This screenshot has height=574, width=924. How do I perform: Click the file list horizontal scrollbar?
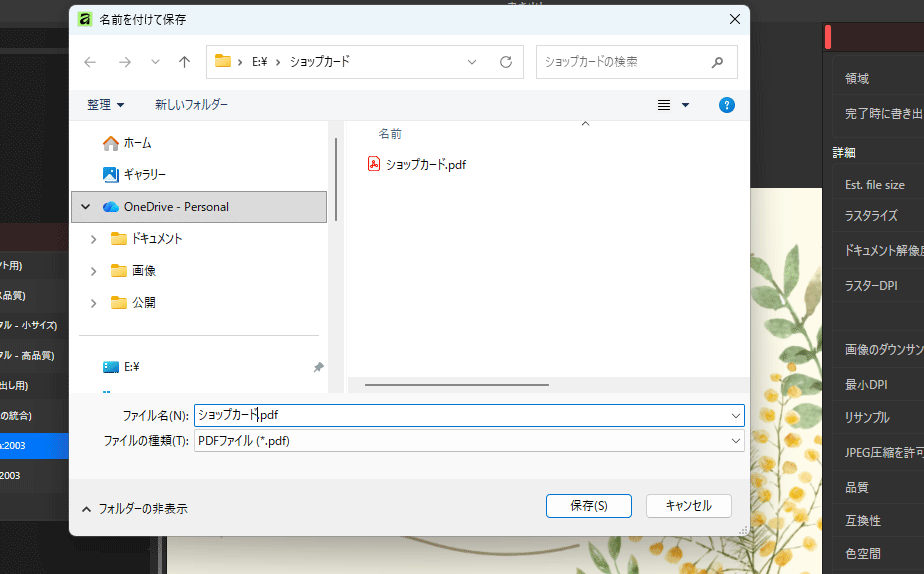457,385
